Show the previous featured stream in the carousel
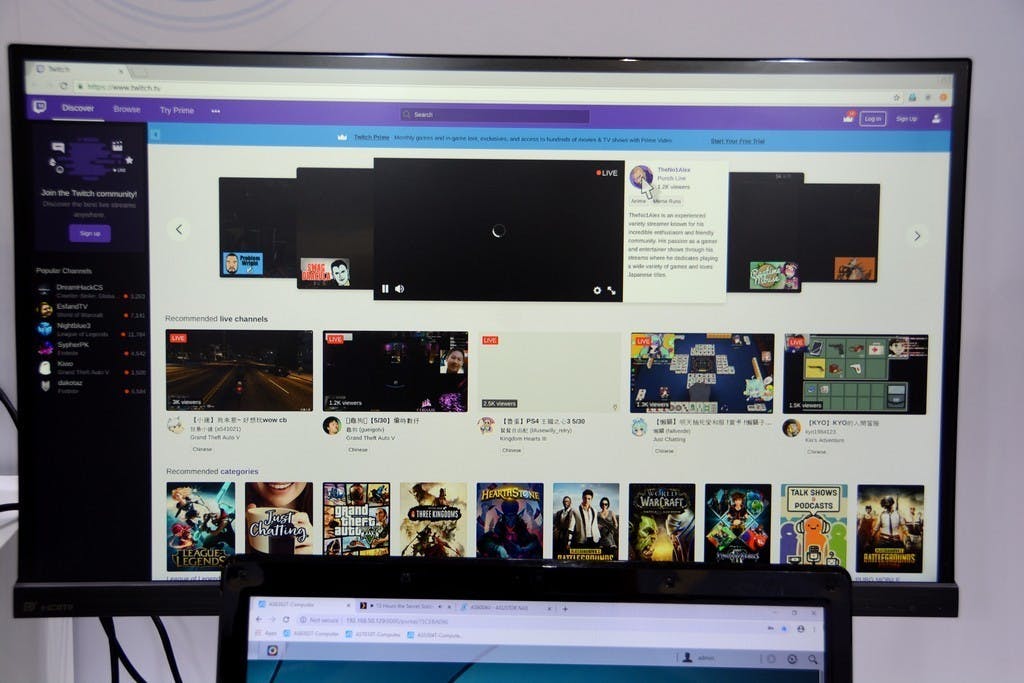Viewport: 1024px width, 683px height. (x=180, y=229)
